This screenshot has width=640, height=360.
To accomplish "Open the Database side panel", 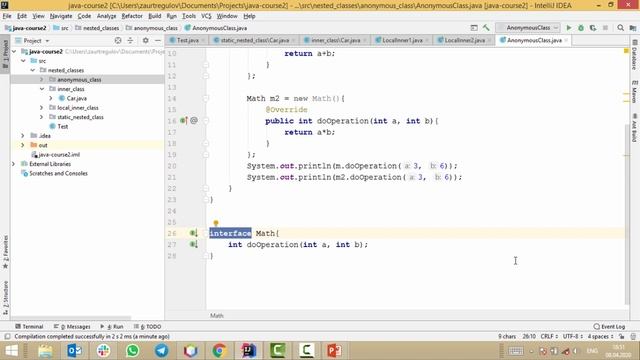I will click(635, 55).
